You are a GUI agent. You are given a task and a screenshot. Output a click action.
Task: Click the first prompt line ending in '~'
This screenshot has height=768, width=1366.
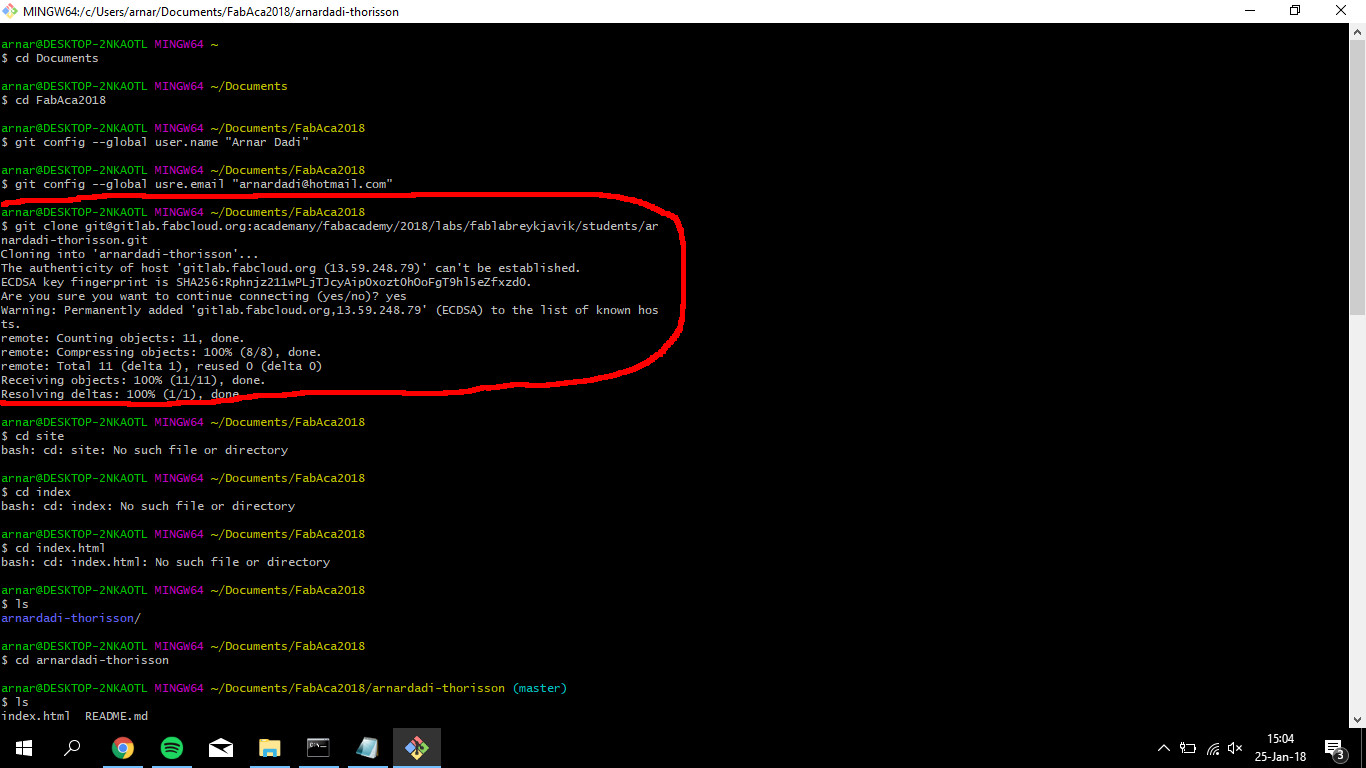coord(109,44)
